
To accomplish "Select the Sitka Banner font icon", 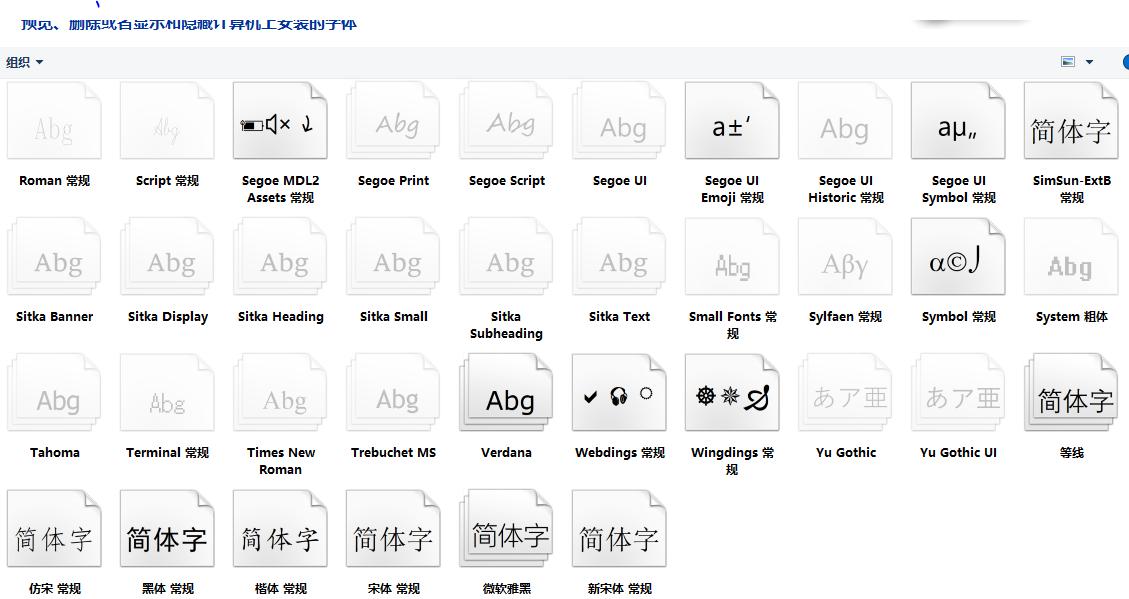I will [54, 257].
